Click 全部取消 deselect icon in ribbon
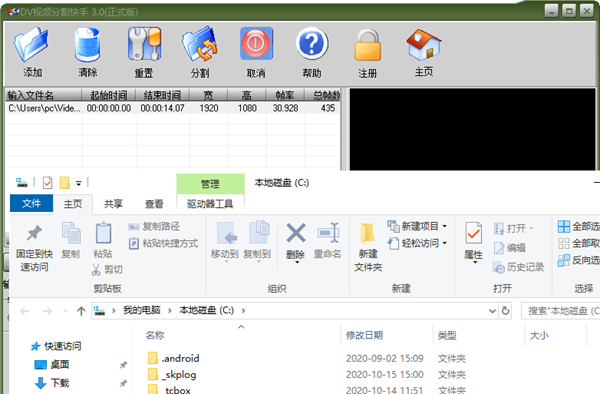The image size is (600, 394). (x=563, y=243)
